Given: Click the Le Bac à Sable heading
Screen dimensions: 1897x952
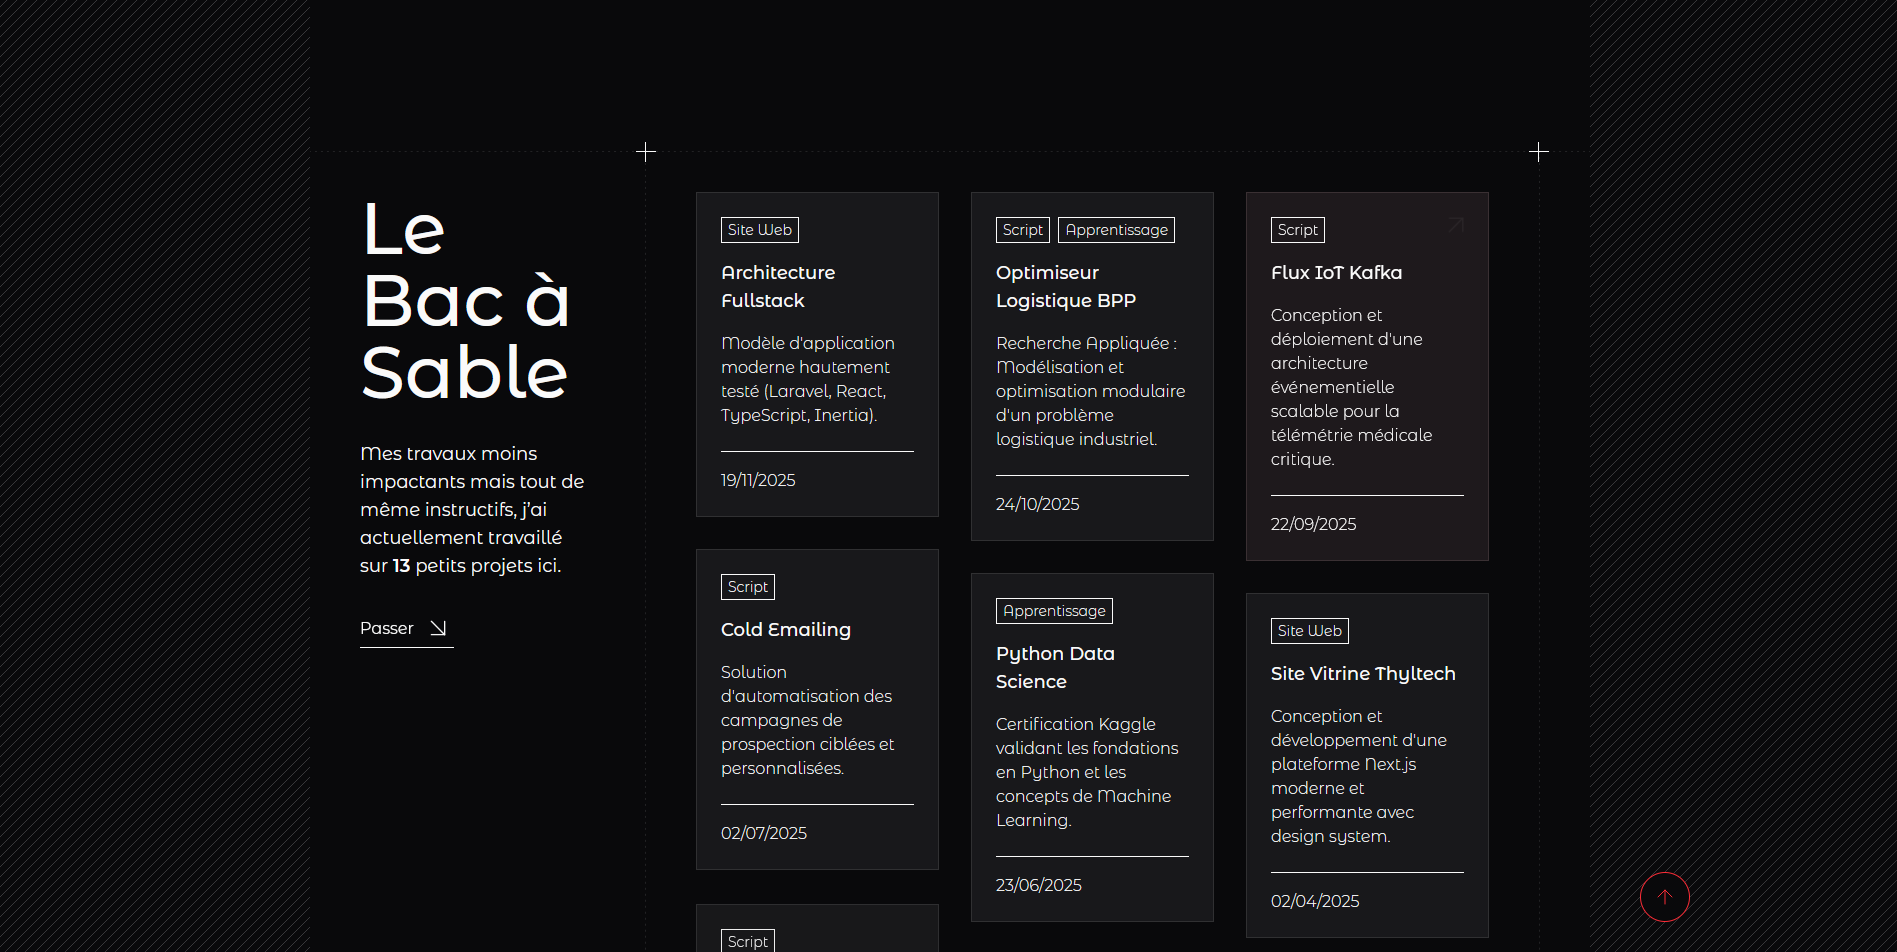Looking at the screenshot, I should [x=465, y=300].
